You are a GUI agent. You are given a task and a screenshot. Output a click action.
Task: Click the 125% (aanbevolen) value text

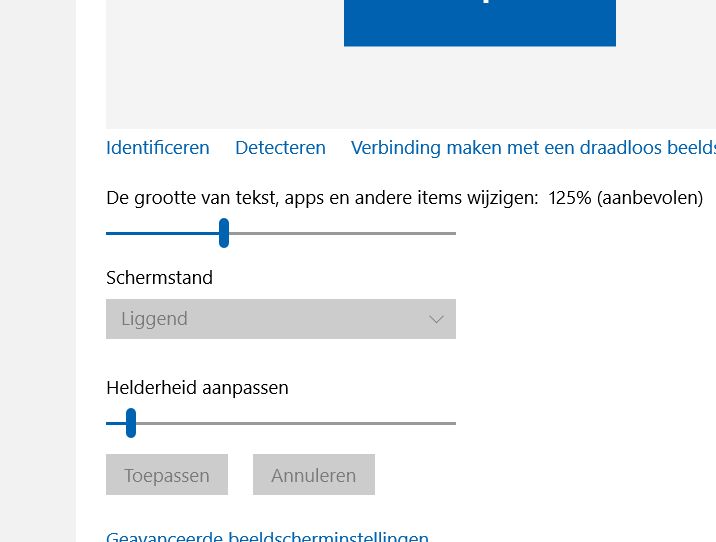pyautogui.click(x=626, y=198)
